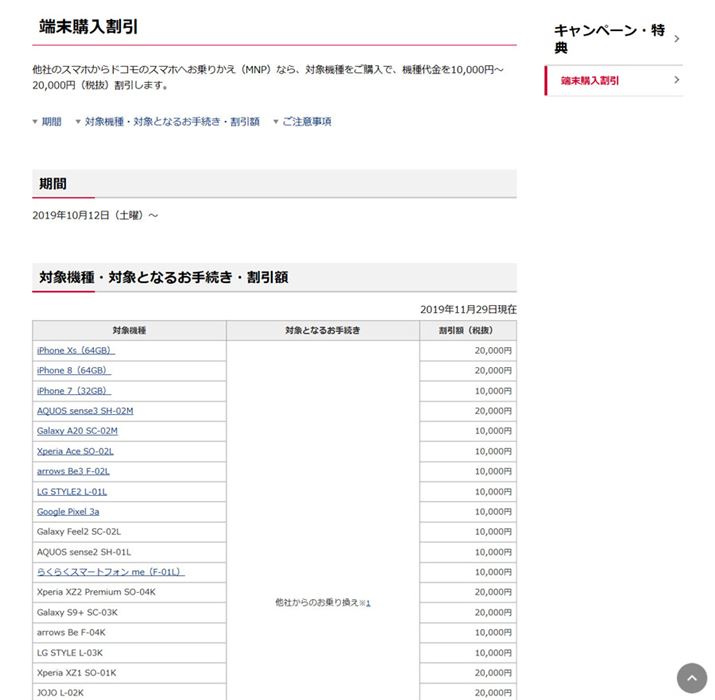715x700 pixels.
Task: Open the iPhone 8 (64GB) link
Action: [73, 371]
